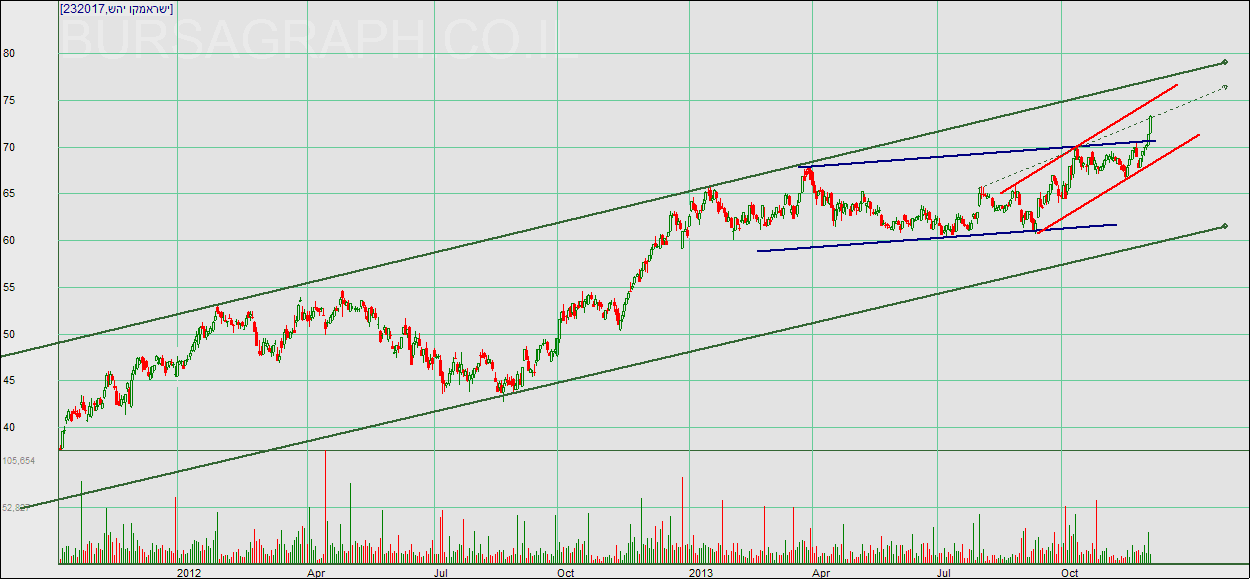1250x579 pixels.
Task: Select the lower red rising channel line
Action: point(1118,183)
